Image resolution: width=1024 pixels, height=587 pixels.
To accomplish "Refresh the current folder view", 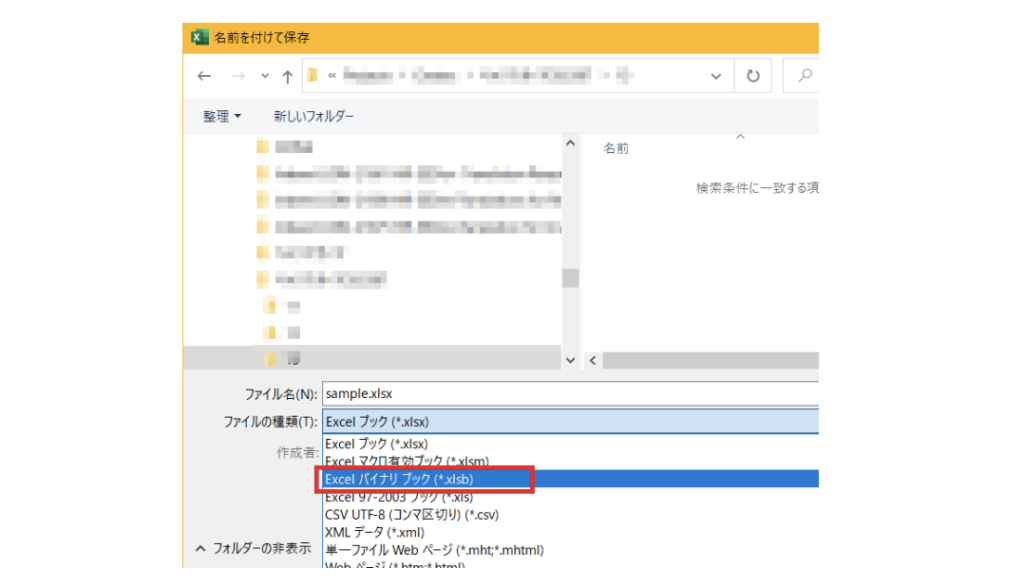I will pos(753,76).
